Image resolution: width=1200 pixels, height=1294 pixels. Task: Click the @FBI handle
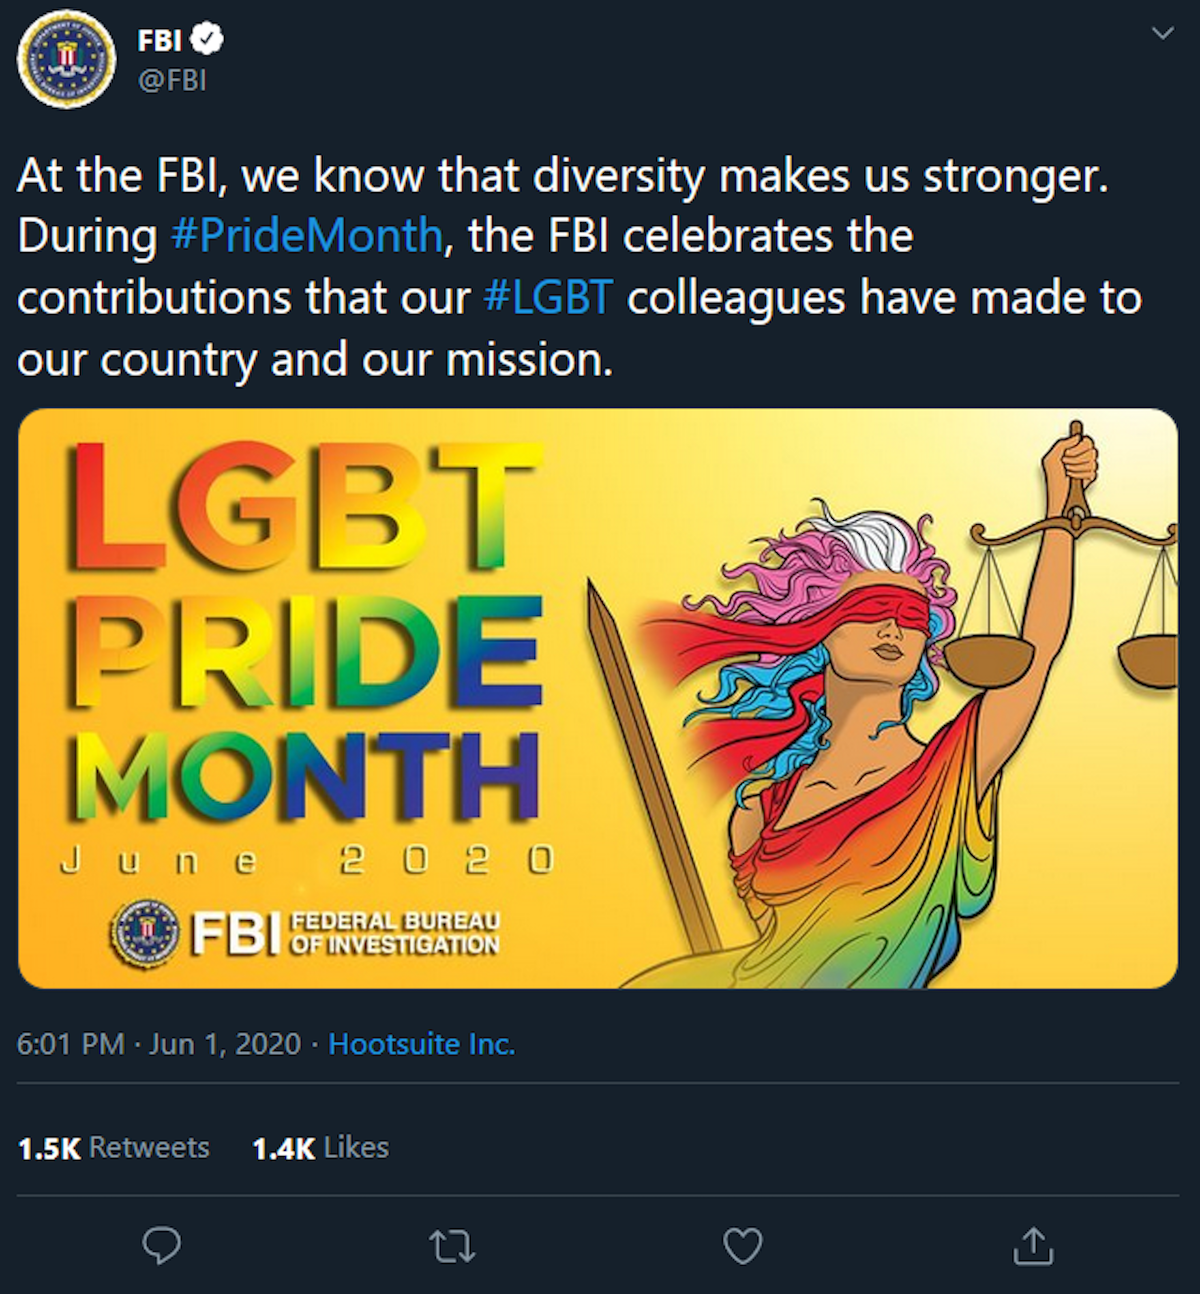172,80
